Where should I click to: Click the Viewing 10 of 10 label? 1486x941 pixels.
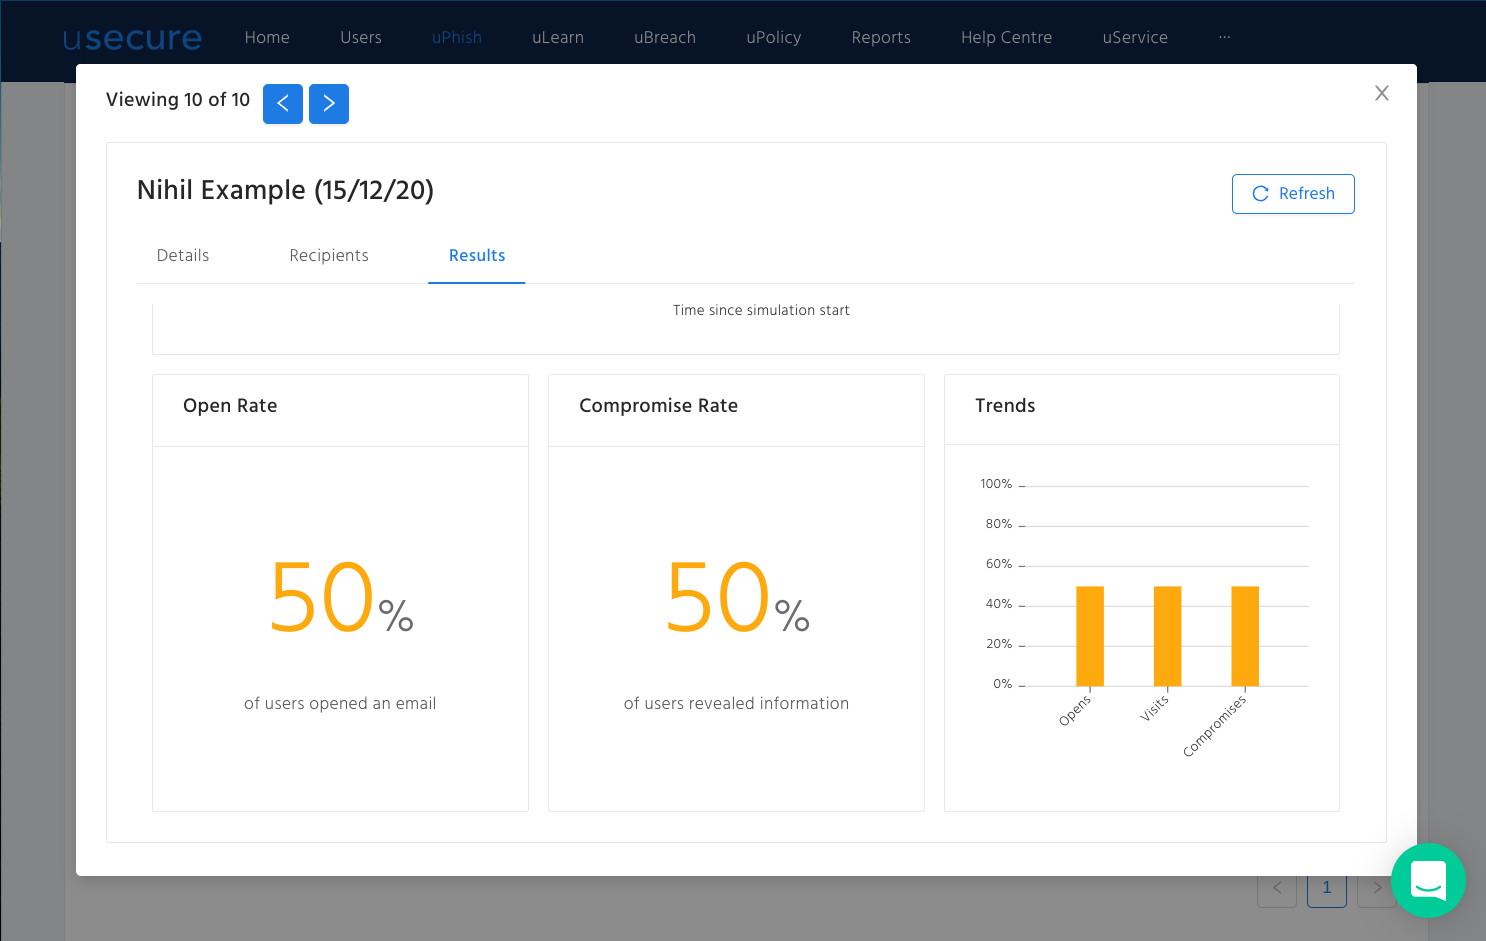point(178,100)
